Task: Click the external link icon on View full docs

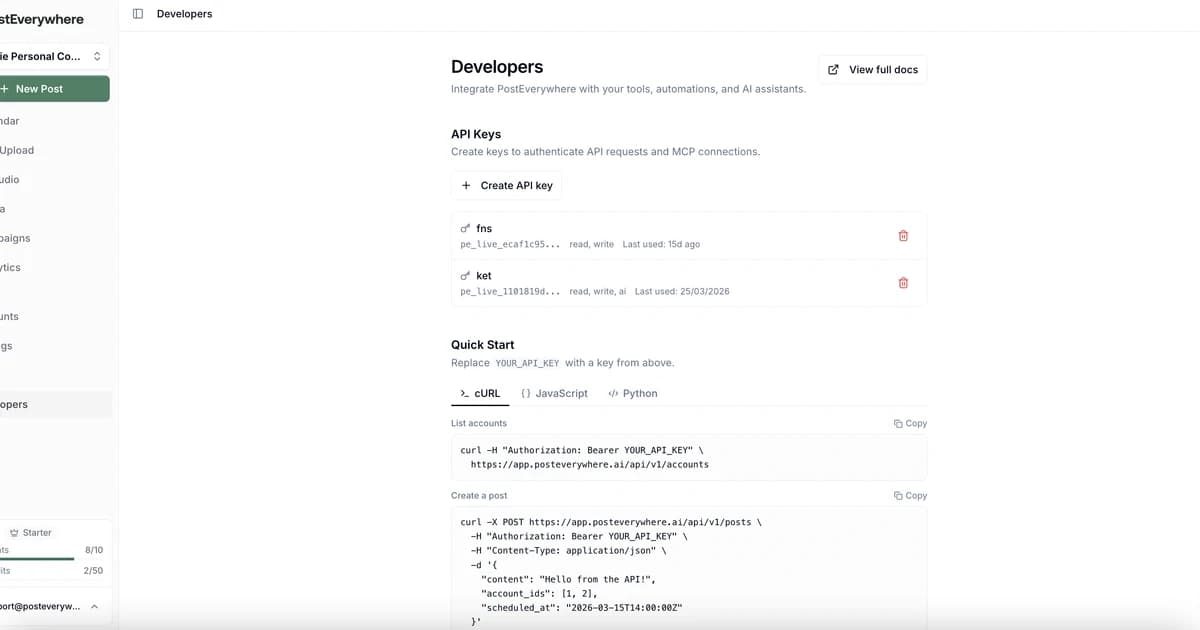Action: [832, 69]
